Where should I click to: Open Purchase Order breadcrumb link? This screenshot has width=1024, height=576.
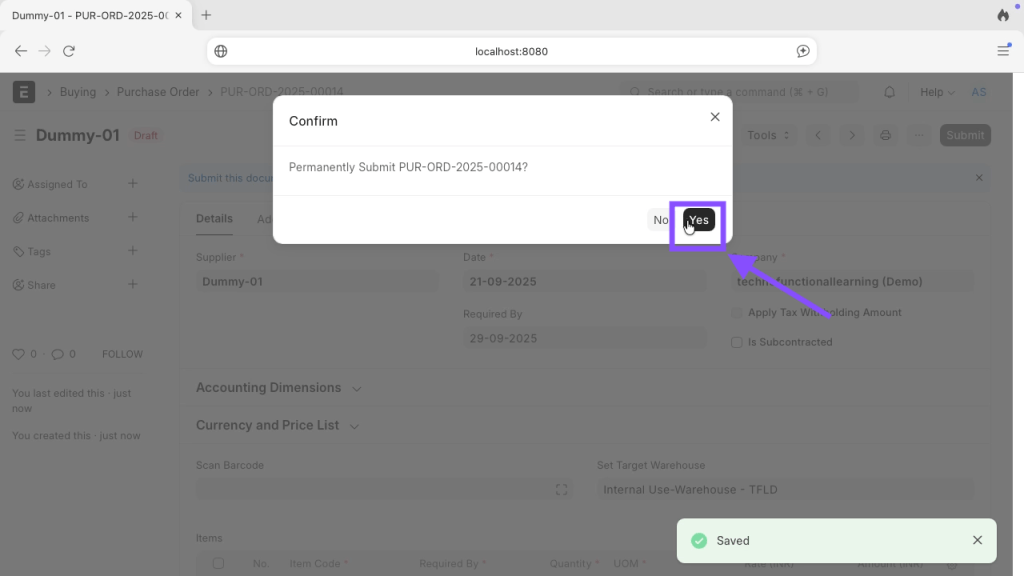(x=158, y=92)
